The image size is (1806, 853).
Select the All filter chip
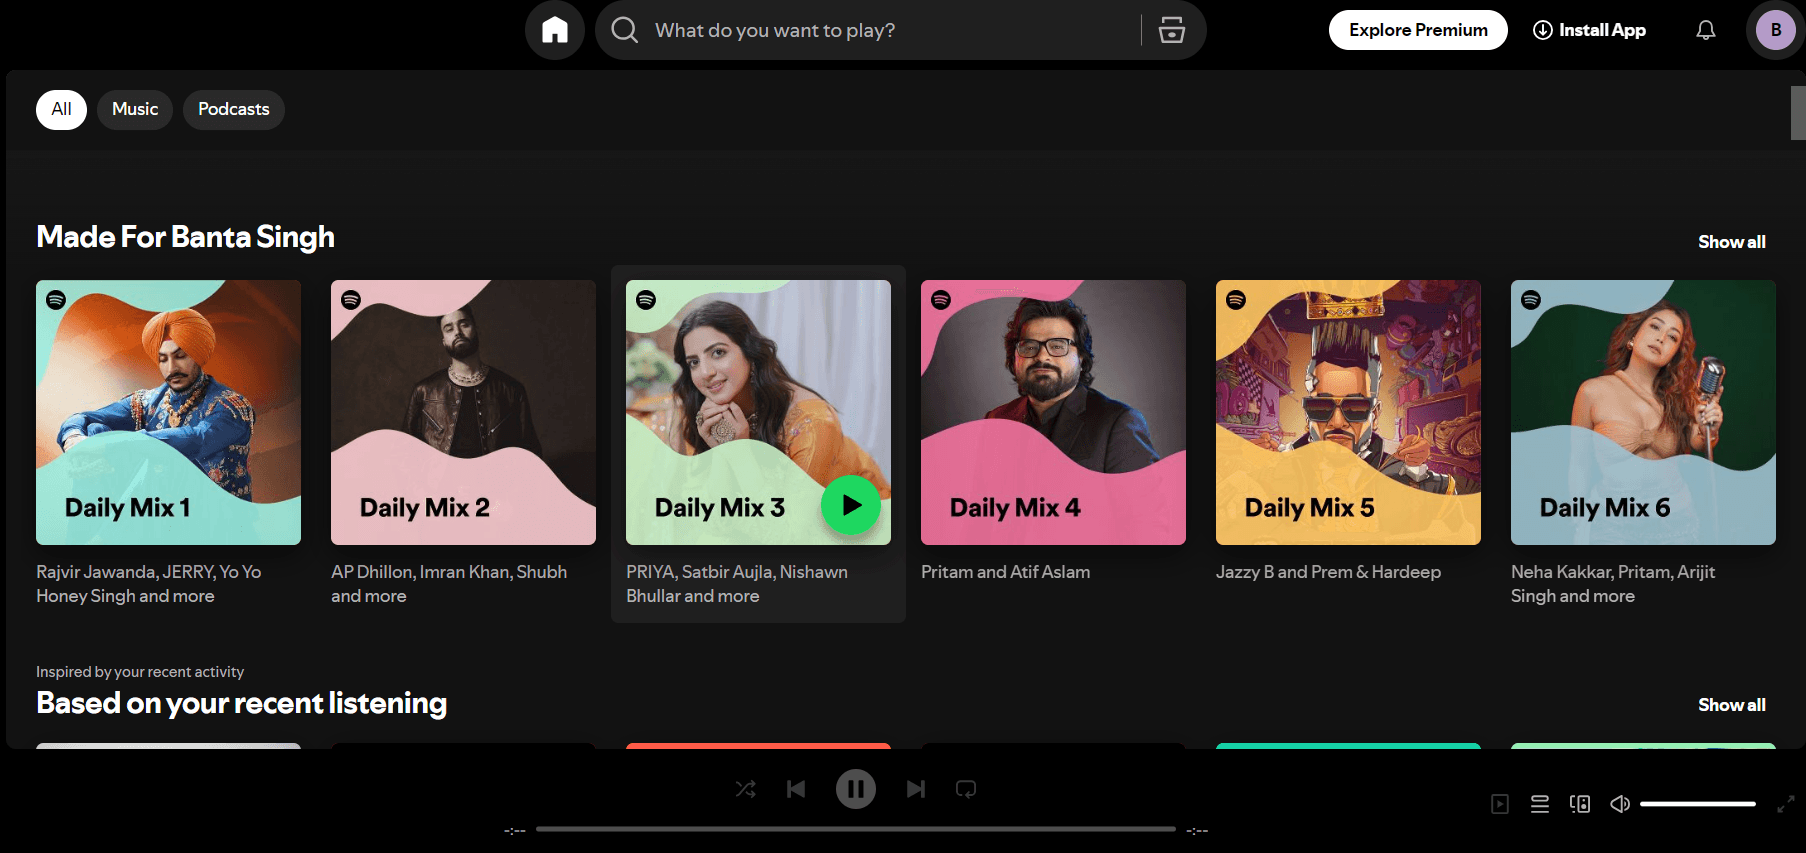[61, 109]
